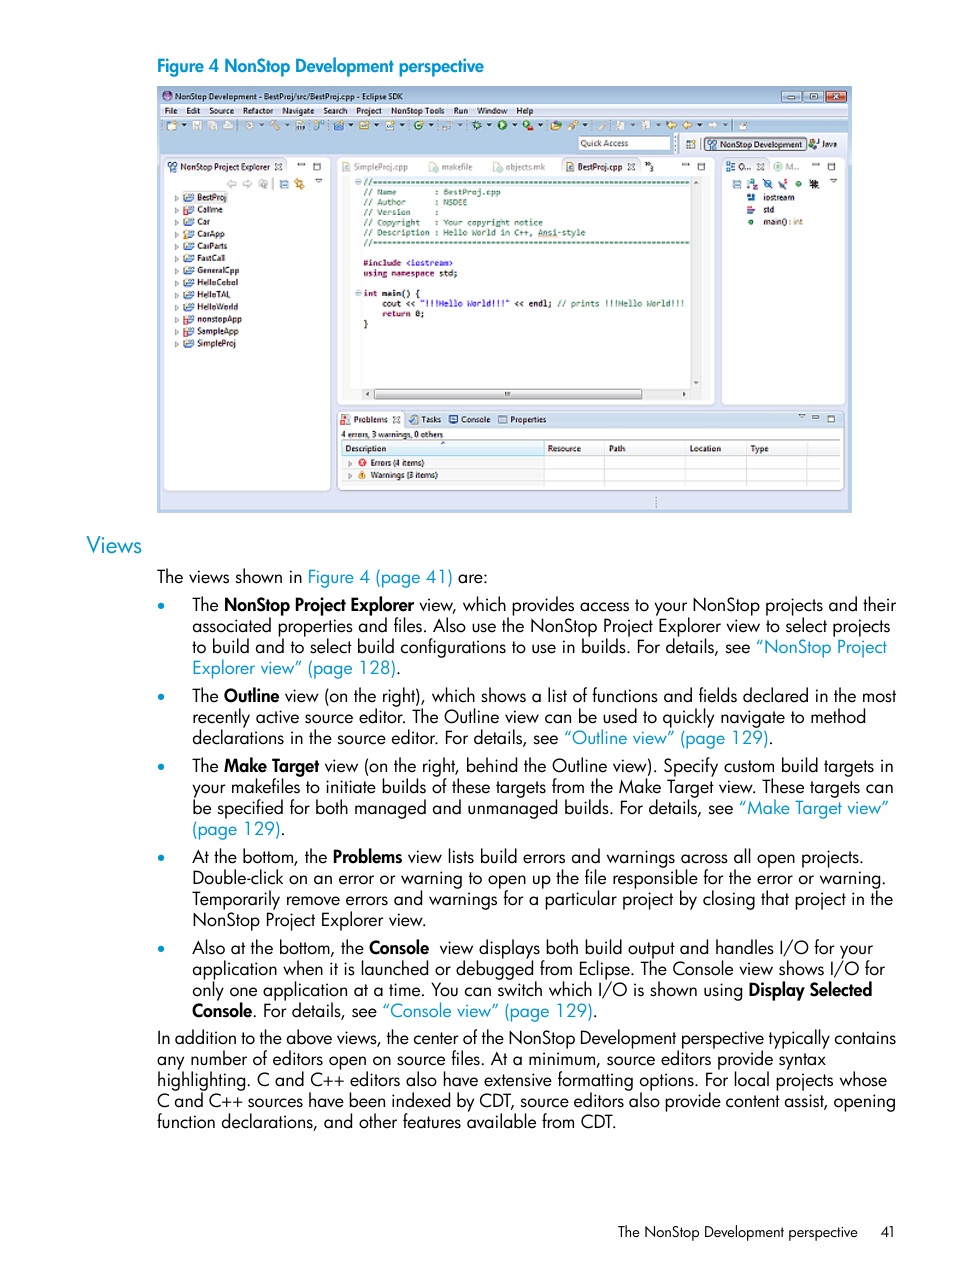This screenshot has width=954, height=1271.
Task: Switch to the Make Target view tab
Action: 787,167
